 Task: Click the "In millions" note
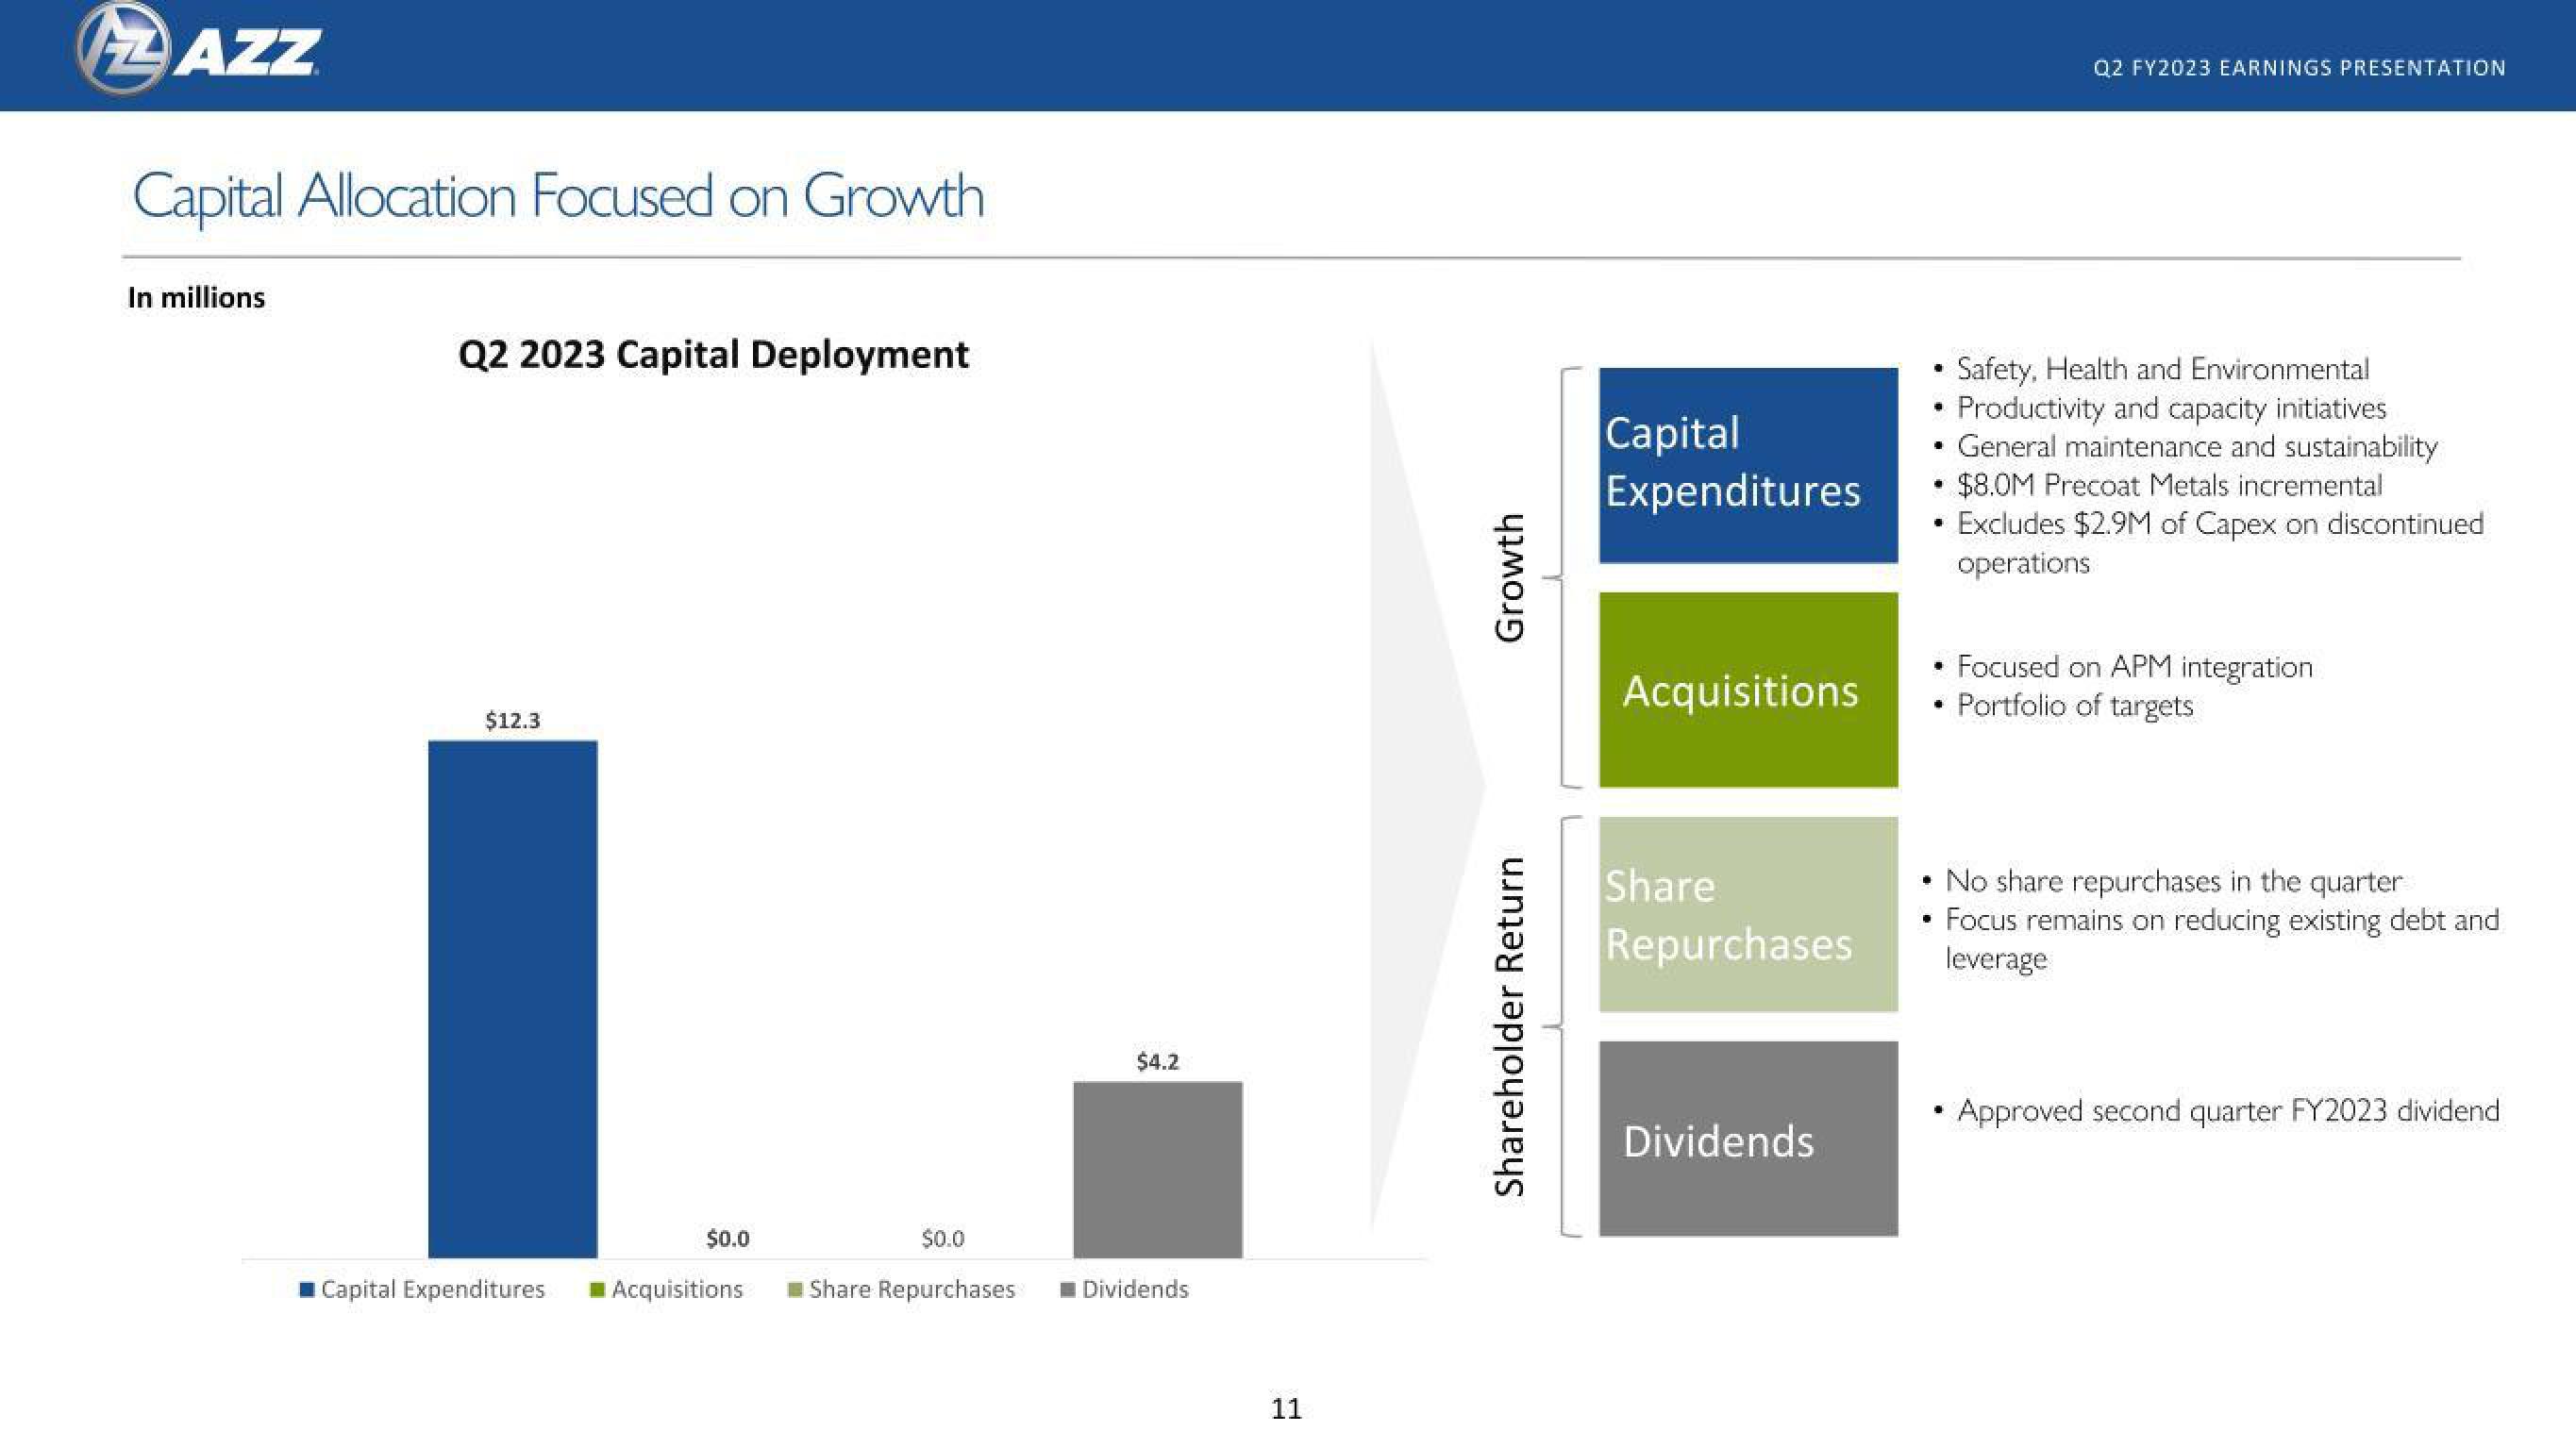[x=196, y=297]
